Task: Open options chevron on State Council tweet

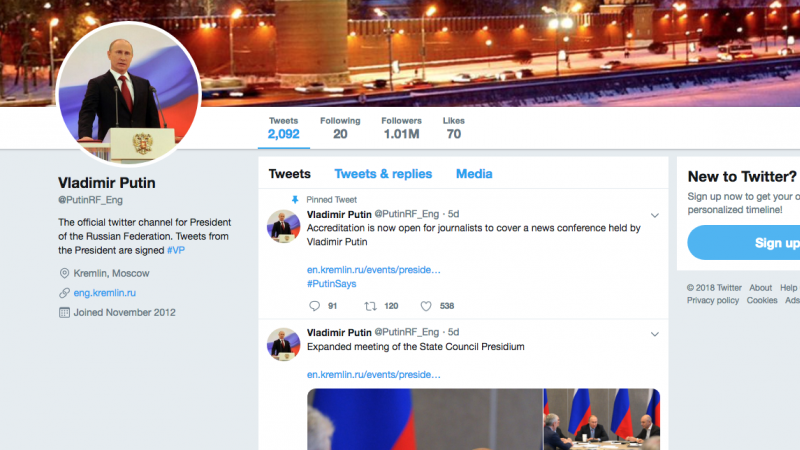Action: (x=655, y=334)
